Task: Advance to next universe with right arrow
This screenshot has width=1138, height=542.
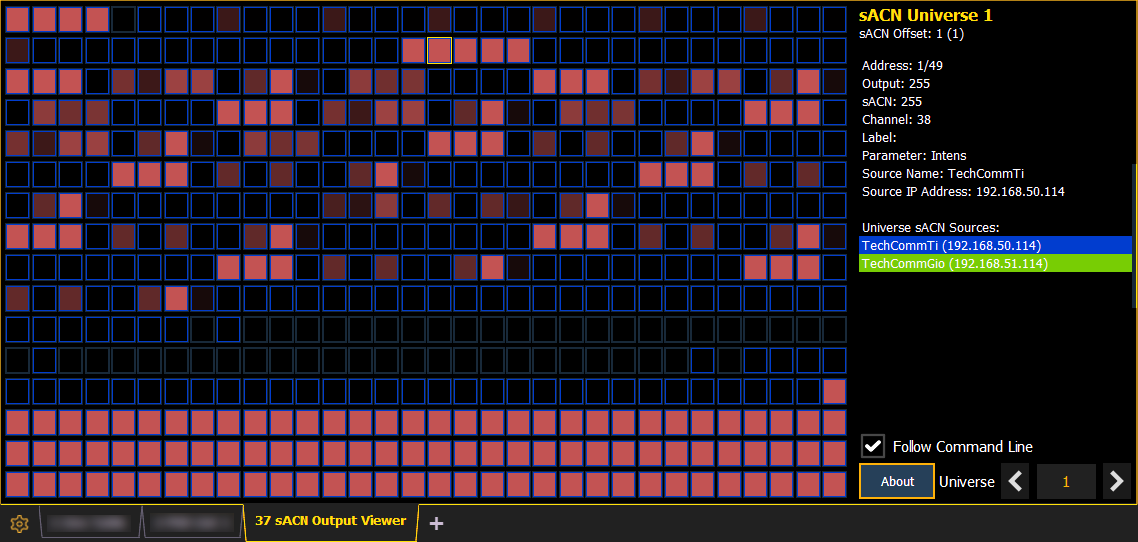Action: (x=1116, y=482)
